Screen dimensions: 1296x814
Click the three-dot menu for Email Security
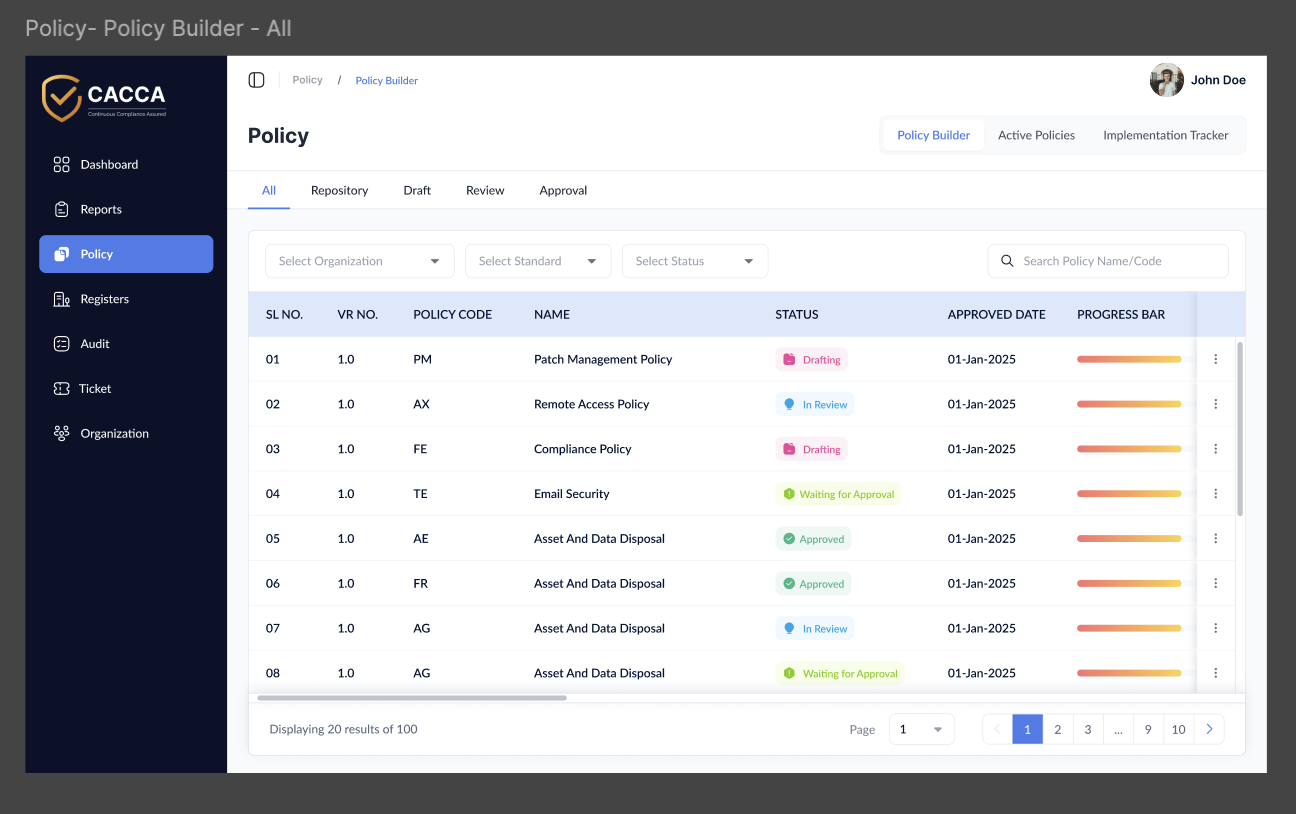(1215, 494)
